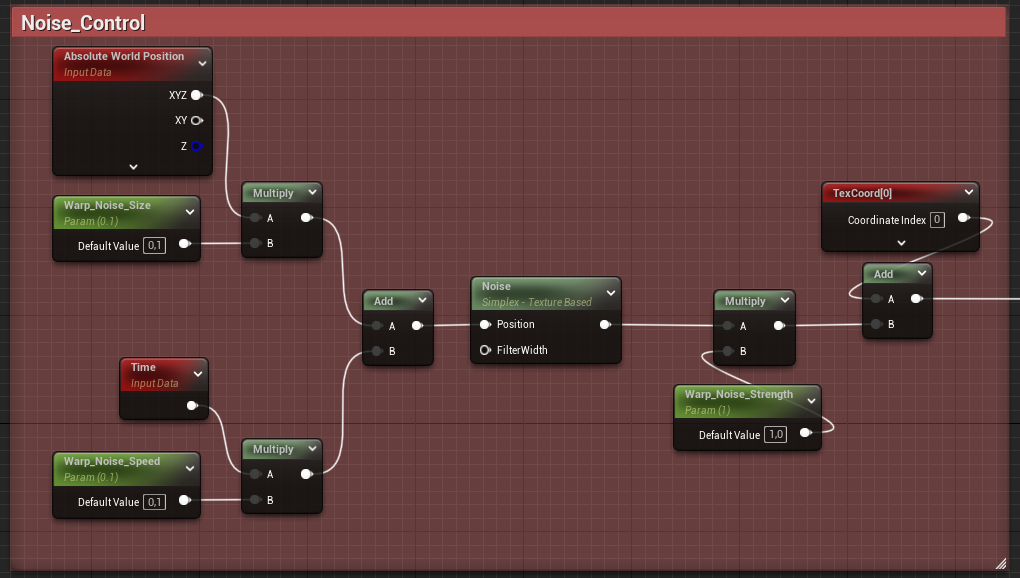Click Warp_Noise_Strength output pin
This screenshot has height=578, width=1020.
(805, 433)
